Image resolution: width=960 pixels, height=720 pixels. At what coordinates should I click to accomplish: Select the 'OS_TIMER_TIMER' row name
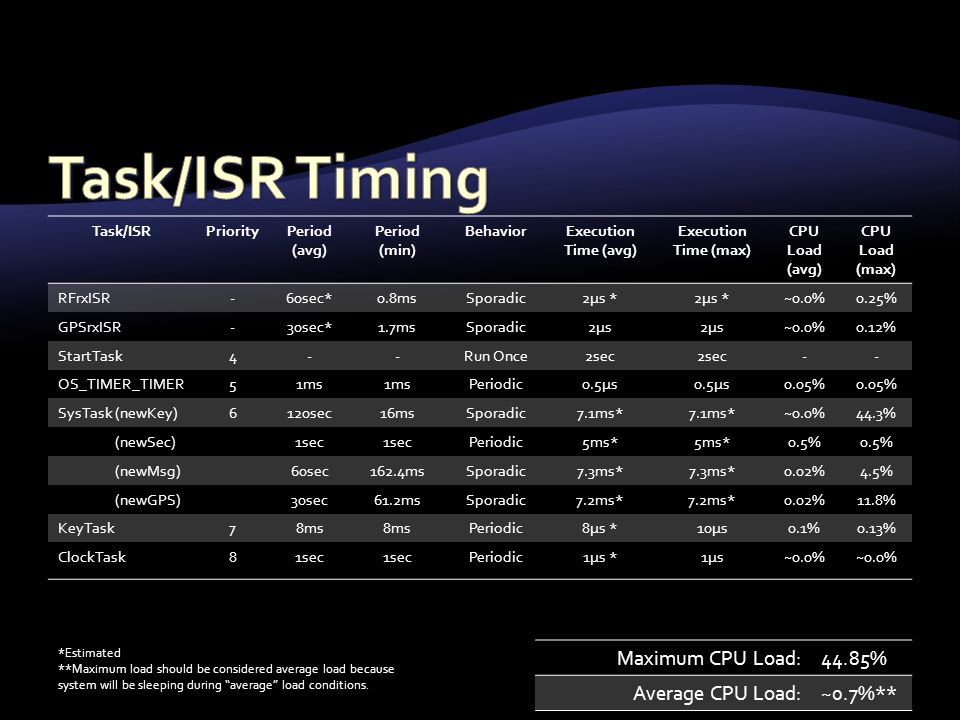coord(121,384)
